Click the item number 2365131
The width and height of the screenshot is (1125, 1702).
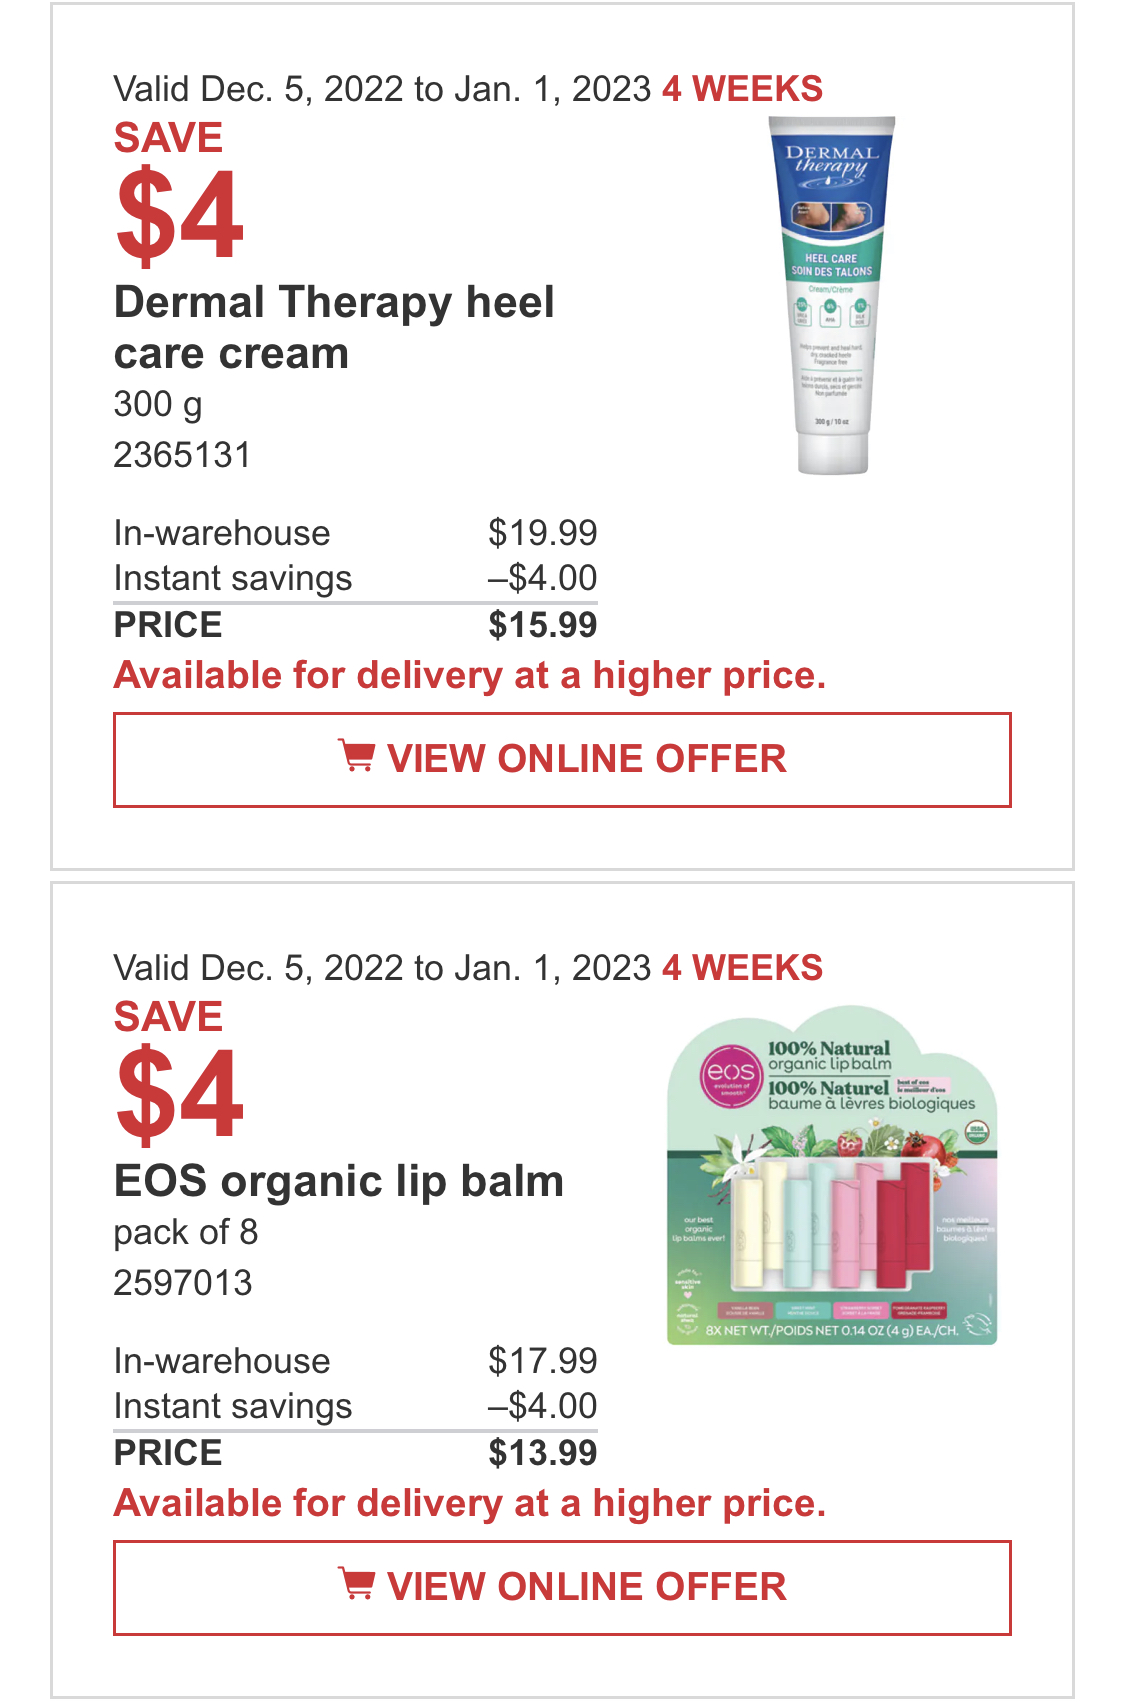click(x=182, y=455)
